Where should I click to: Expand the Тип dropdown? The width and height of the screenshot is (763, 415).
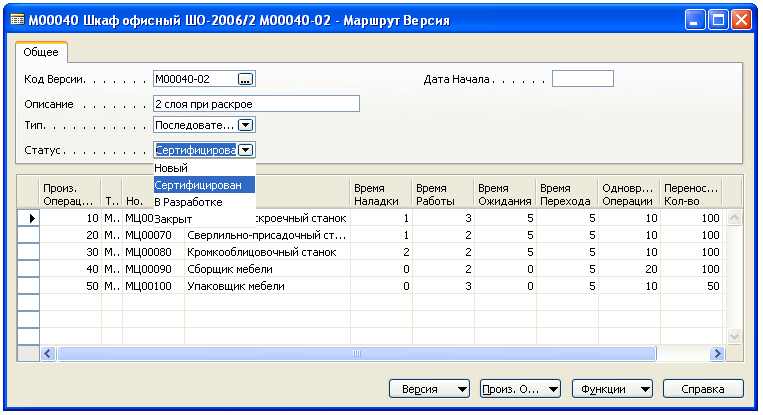coord(246,125)
